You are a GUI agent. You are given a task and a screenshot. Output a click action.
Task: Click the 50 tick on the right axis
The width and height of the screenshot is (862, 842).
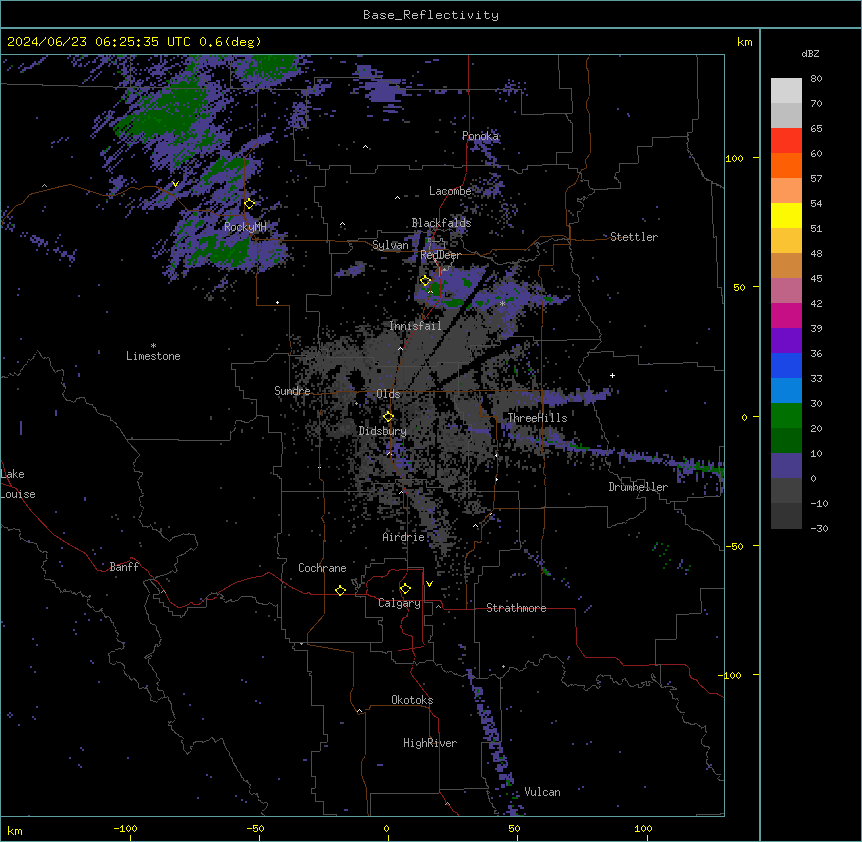click(x=739, y=287)
